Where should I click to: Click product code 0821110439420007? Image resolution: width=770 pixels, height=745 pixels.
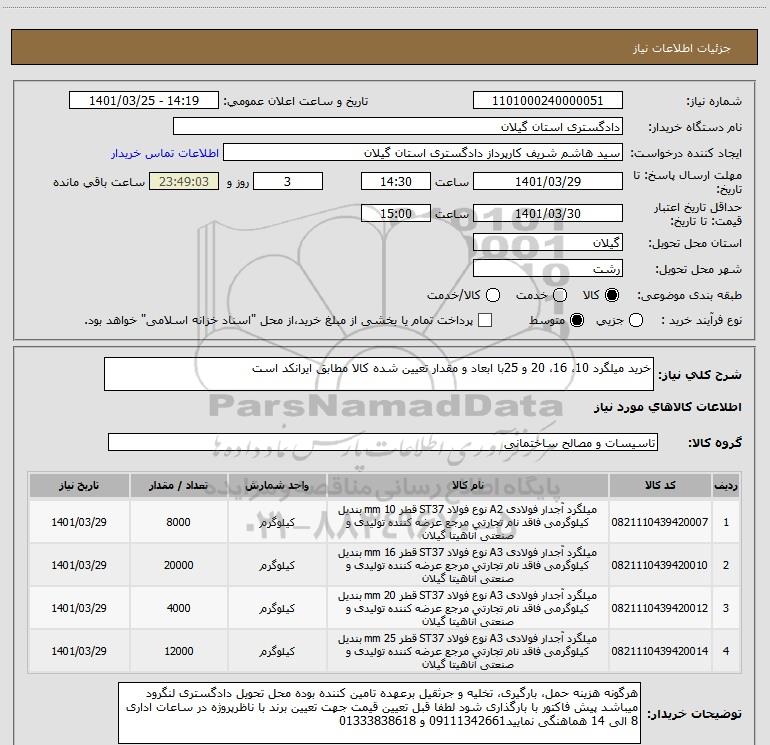pos(660,522)
